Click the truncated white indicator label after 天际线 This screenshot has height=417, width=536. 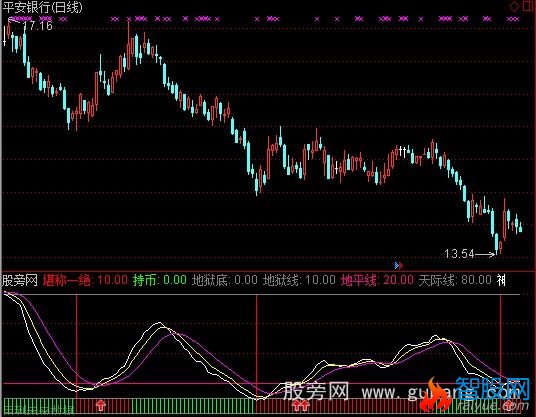(501, 280)
